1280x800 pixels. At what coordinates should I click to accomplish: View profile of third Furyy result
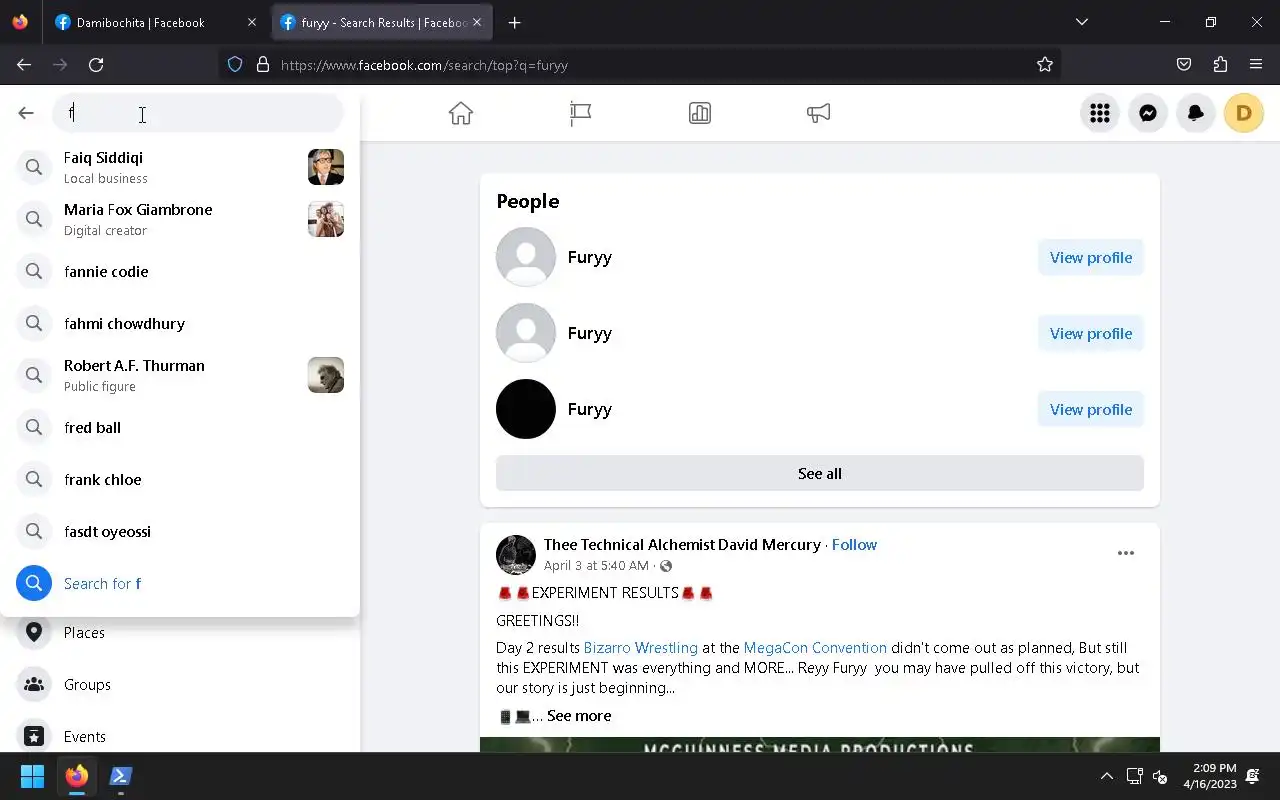click(1091, 409)
